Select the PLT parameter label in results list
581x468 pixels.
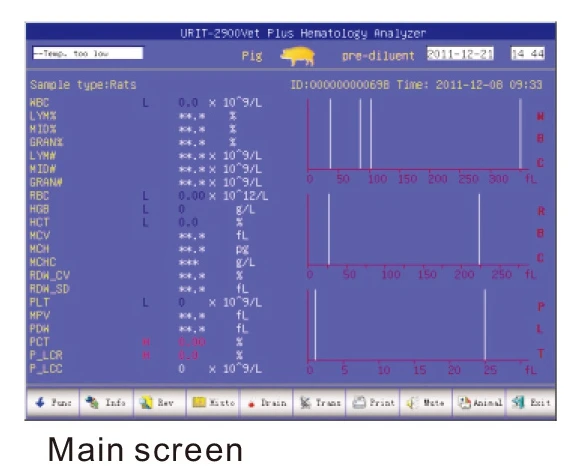click(39, 302)
